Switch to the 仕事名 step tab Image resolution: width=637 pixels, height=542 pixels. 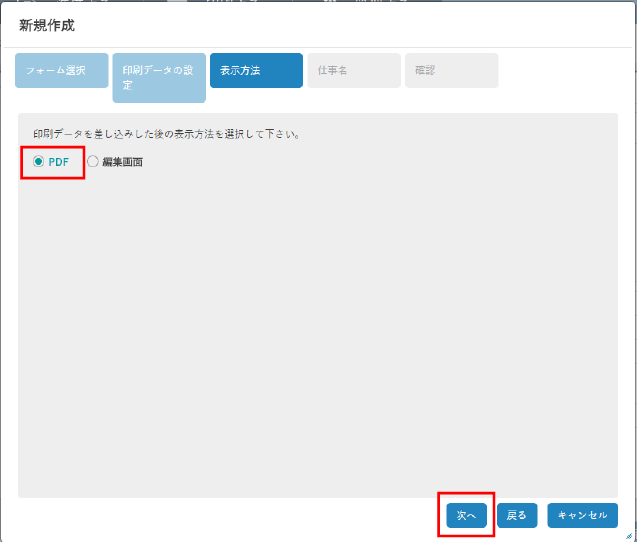point(354,70)
